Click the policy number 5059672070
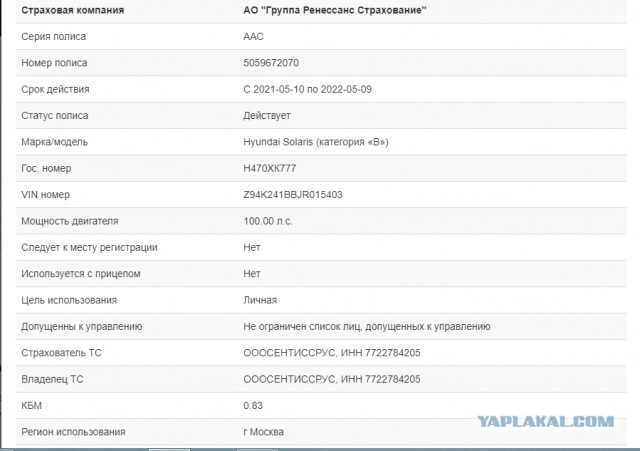 (271, 63)
